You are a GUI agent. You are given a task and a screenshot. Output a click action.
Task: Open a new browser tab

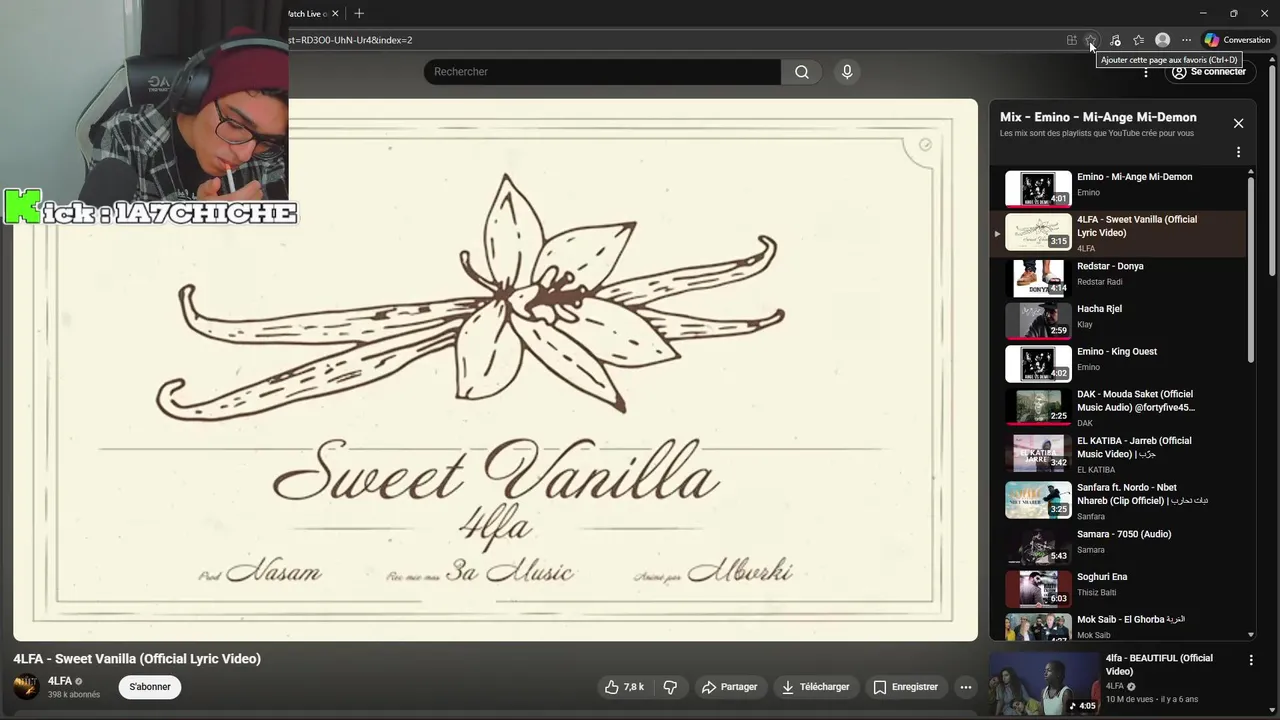(359, 13)
